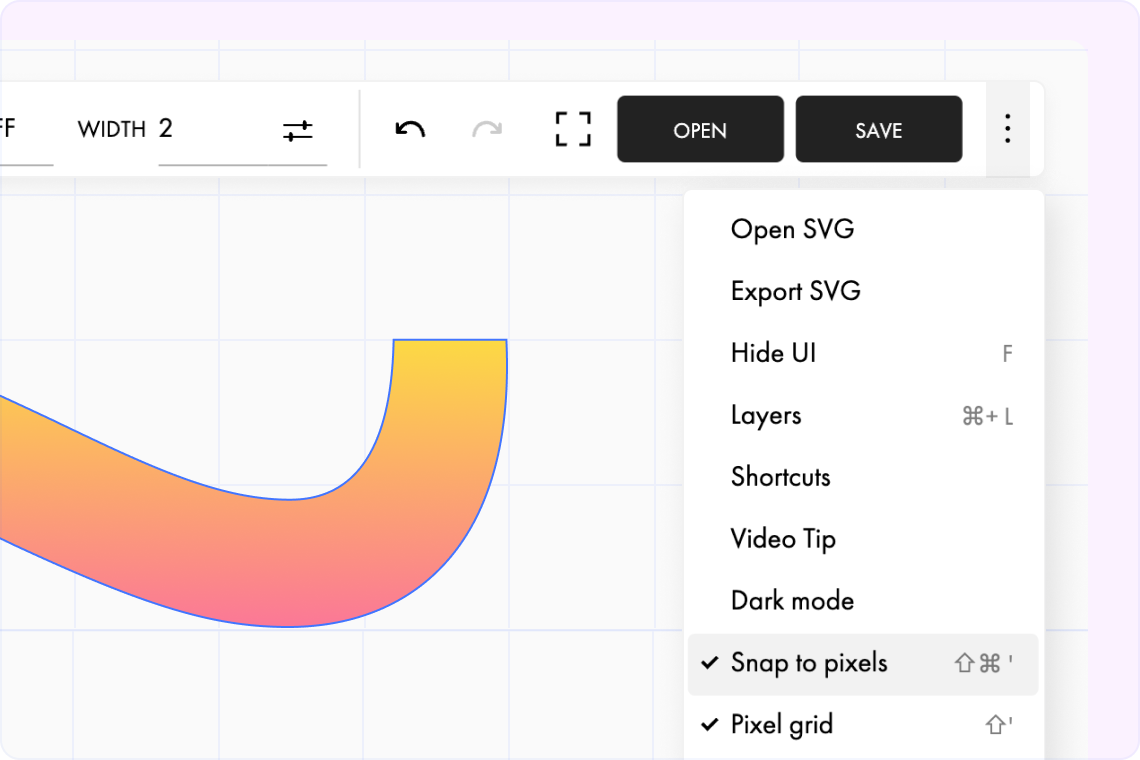Select Hide UI in the menu
Image resolution: width=1140 pixels, height=760 pixels.
(x=773, y=353)
